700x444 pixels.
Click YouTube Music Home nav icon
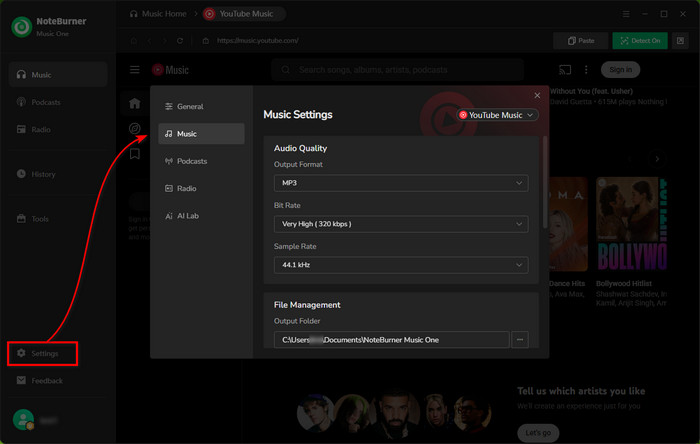pyautogui.click(x=135, y=103)
